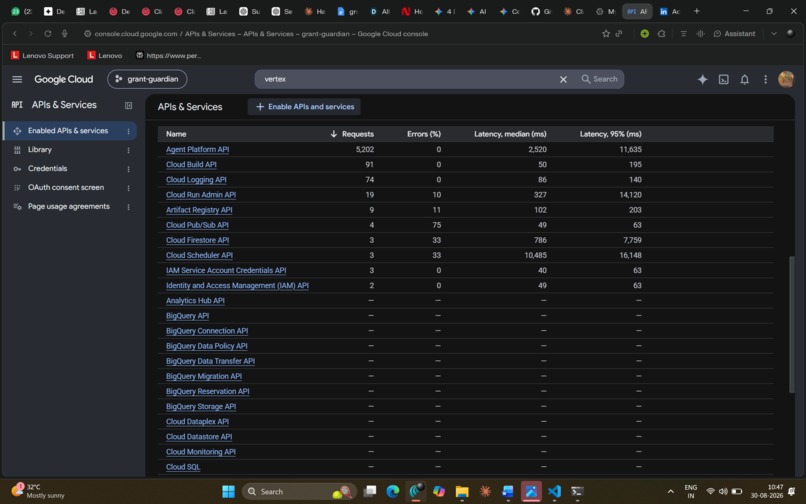
Task: Clear the vertex search query
Action: tap(563, 79)
